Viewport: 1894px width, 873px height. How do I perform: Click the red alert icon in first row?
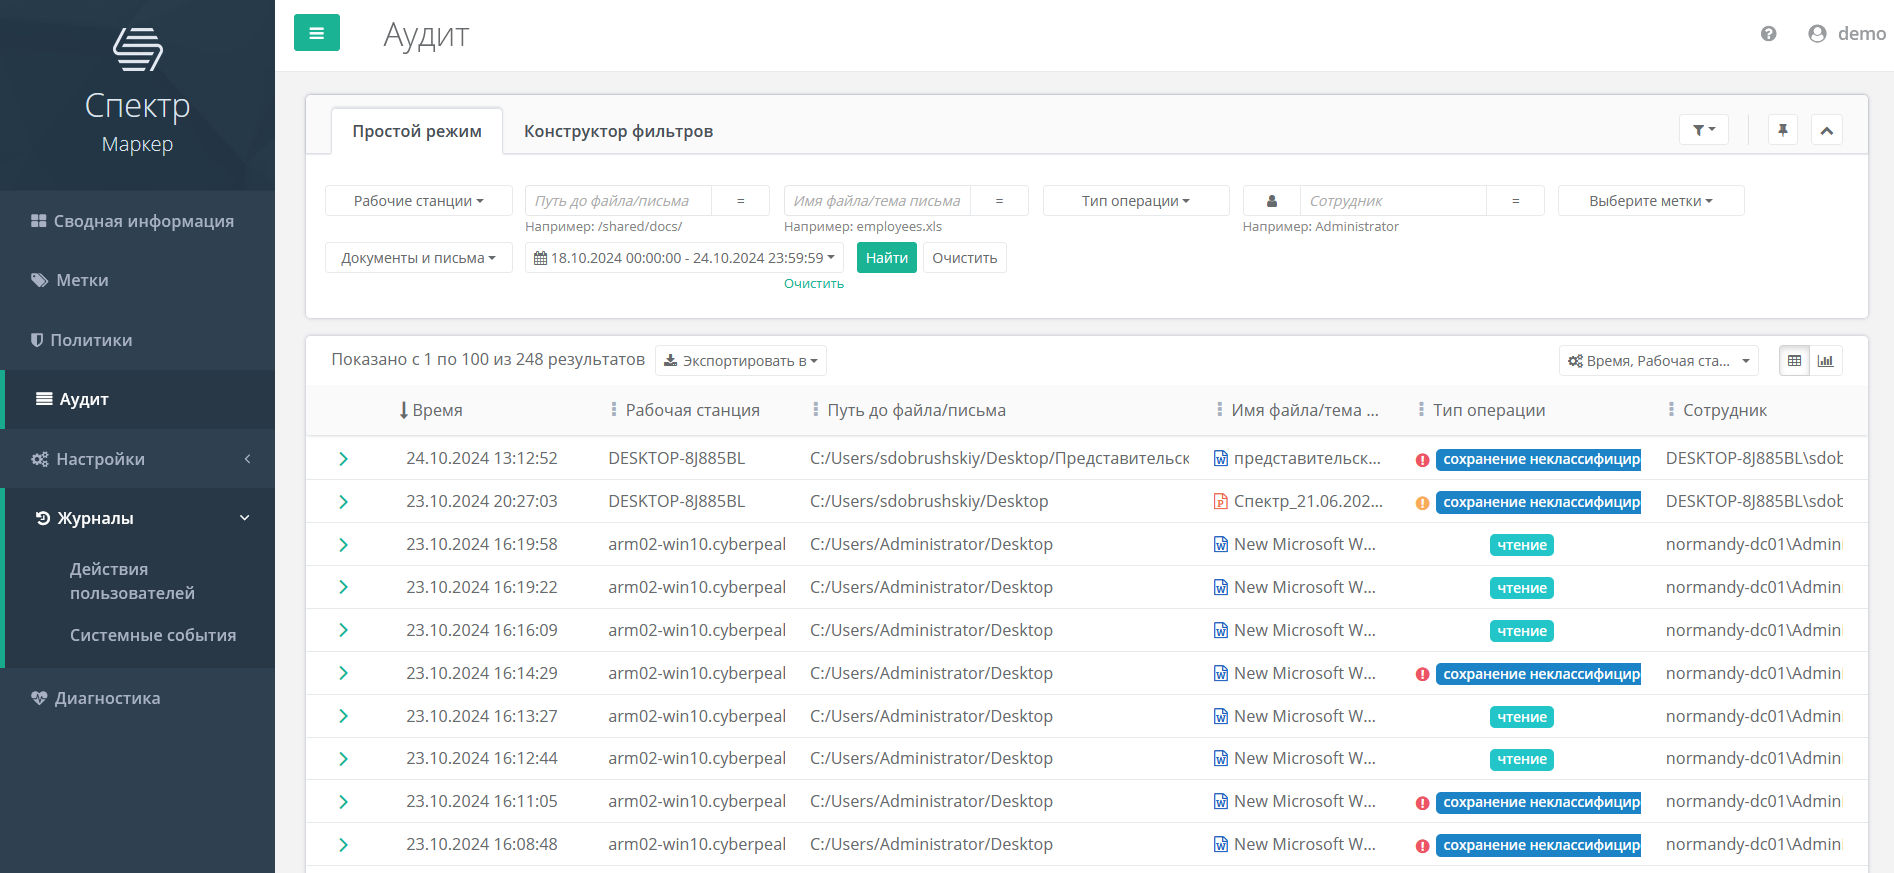click(1422, 460)
